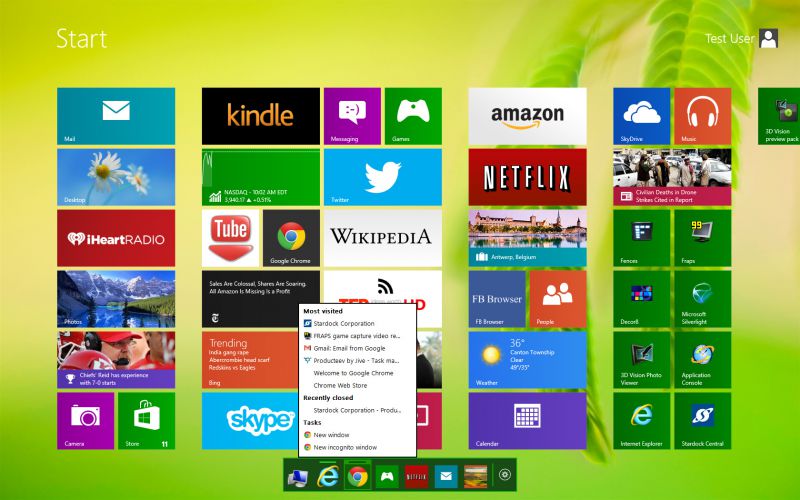This screenshot has width=800, height=500.
Task: Open the Stardock Central tile
Action: coord(701,421)
